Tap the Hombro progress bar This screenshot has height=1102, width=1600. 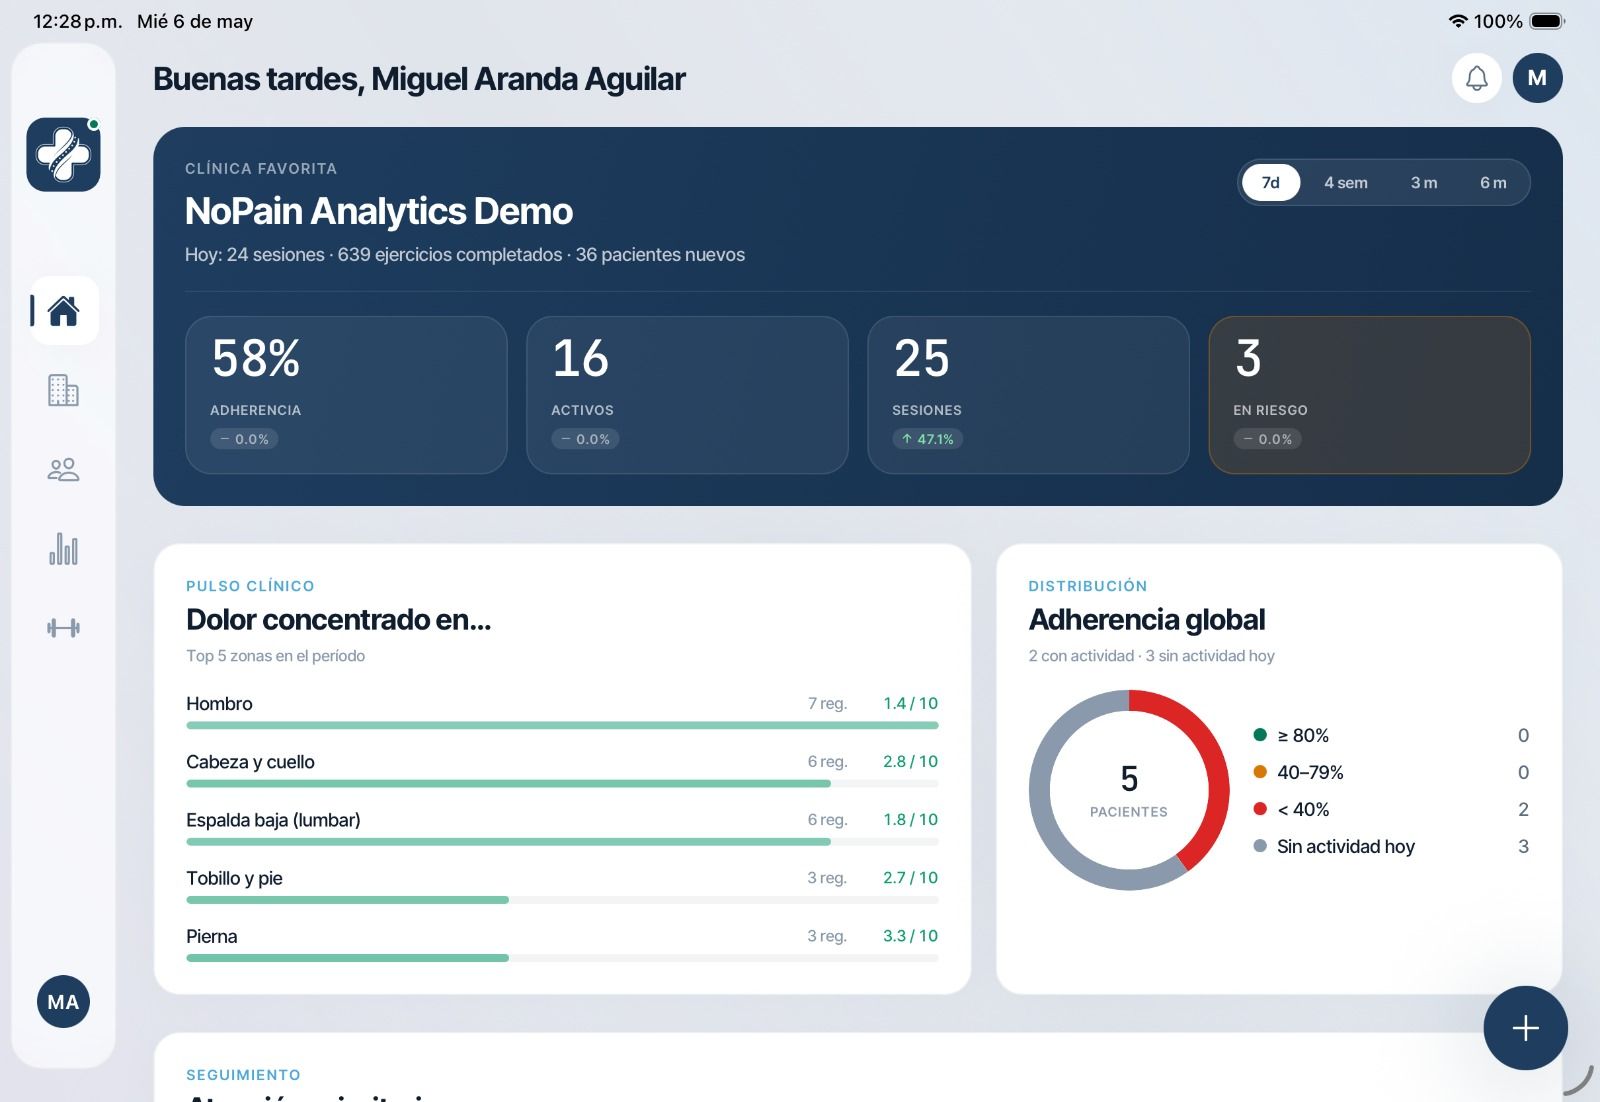[x=562, y=725]
